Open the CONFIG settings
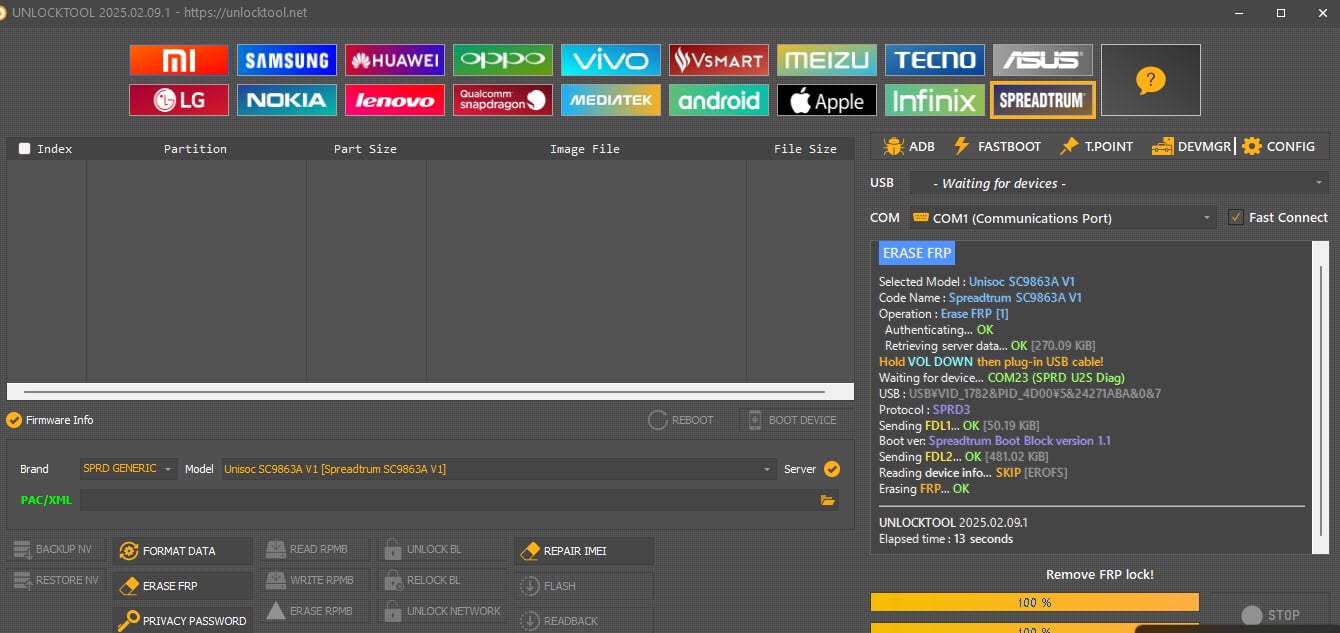 pos(1279,146)
